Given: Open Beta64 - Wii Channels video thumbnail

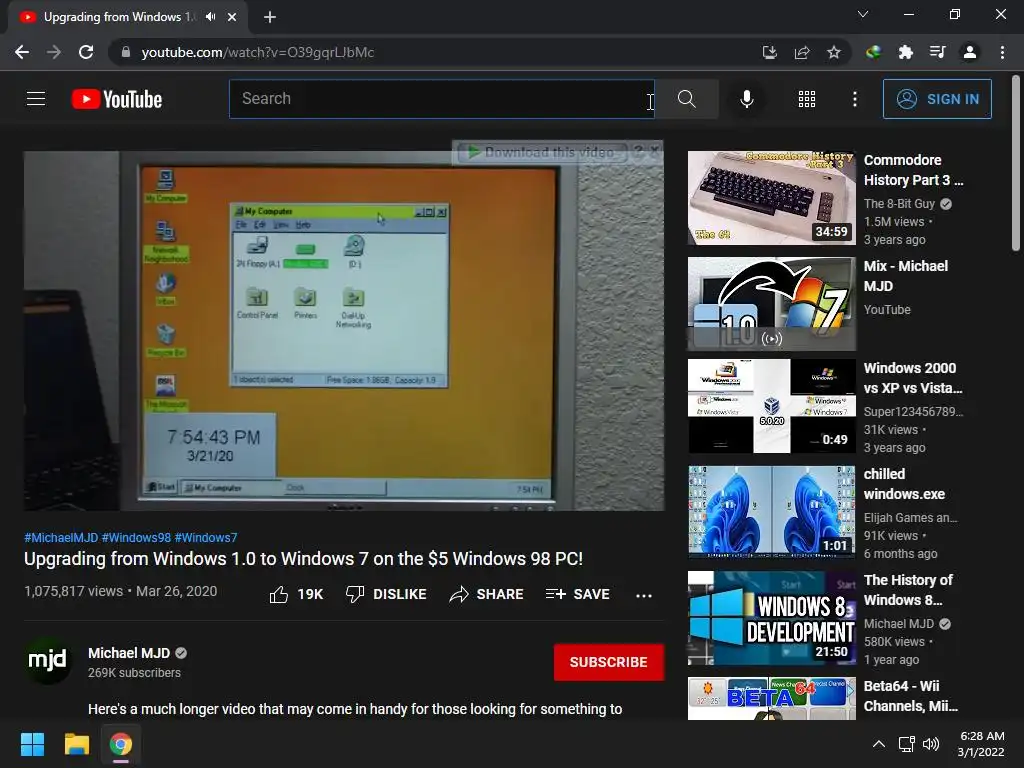Looking at the screenshot, I should pyautogui.click(x=771, y=698).
